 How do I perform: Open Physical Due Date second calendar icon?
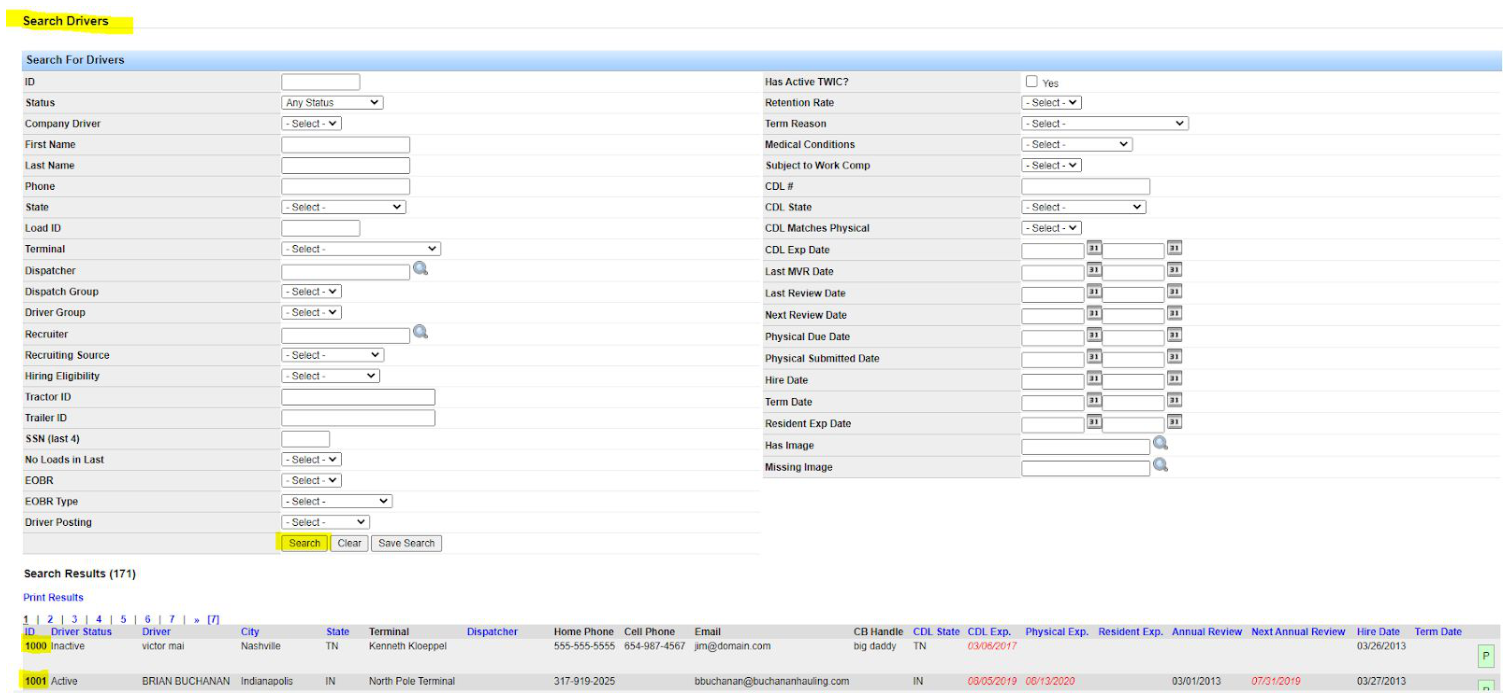pos(1175,335)
